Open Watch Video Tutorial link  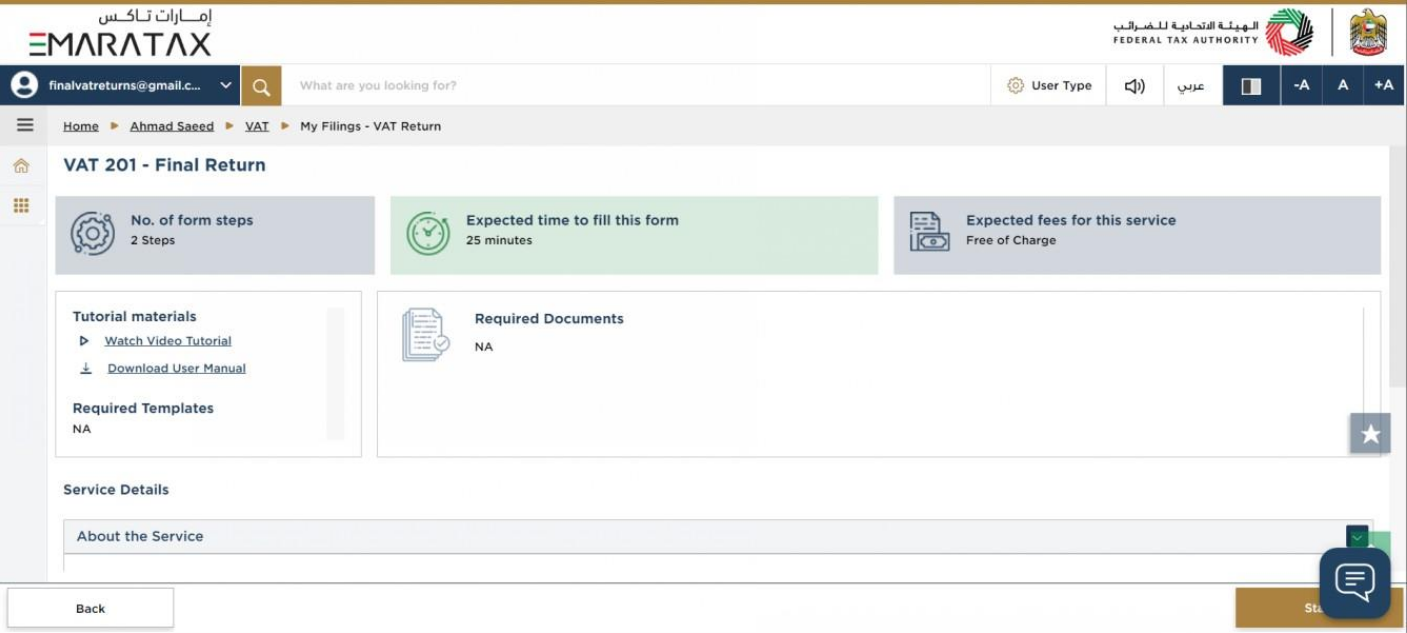(x=168, y=341)
